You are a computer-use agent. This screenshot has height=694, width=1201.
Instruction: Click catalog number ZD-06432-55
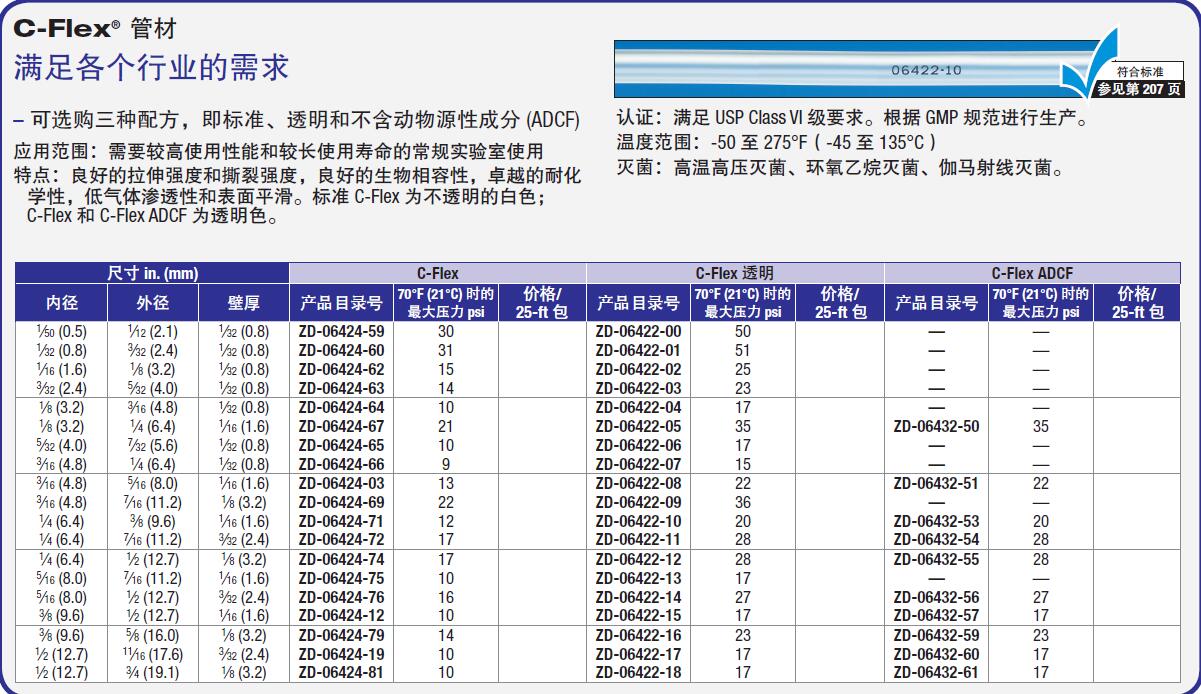(936, 559)
